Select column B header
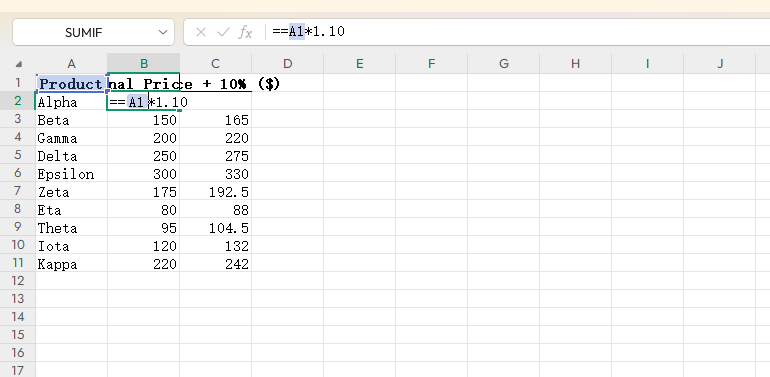770x377 pixels. click(143, 63)
